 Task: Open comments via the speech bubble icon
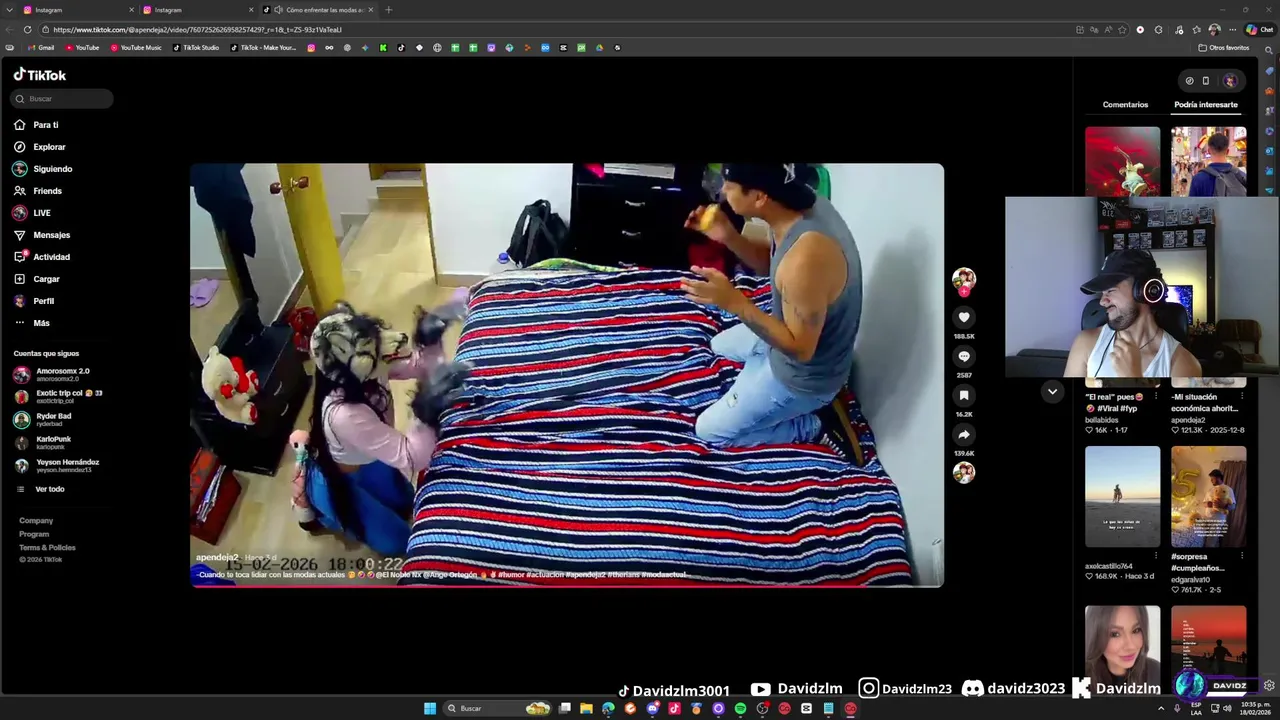coord(964,357)
